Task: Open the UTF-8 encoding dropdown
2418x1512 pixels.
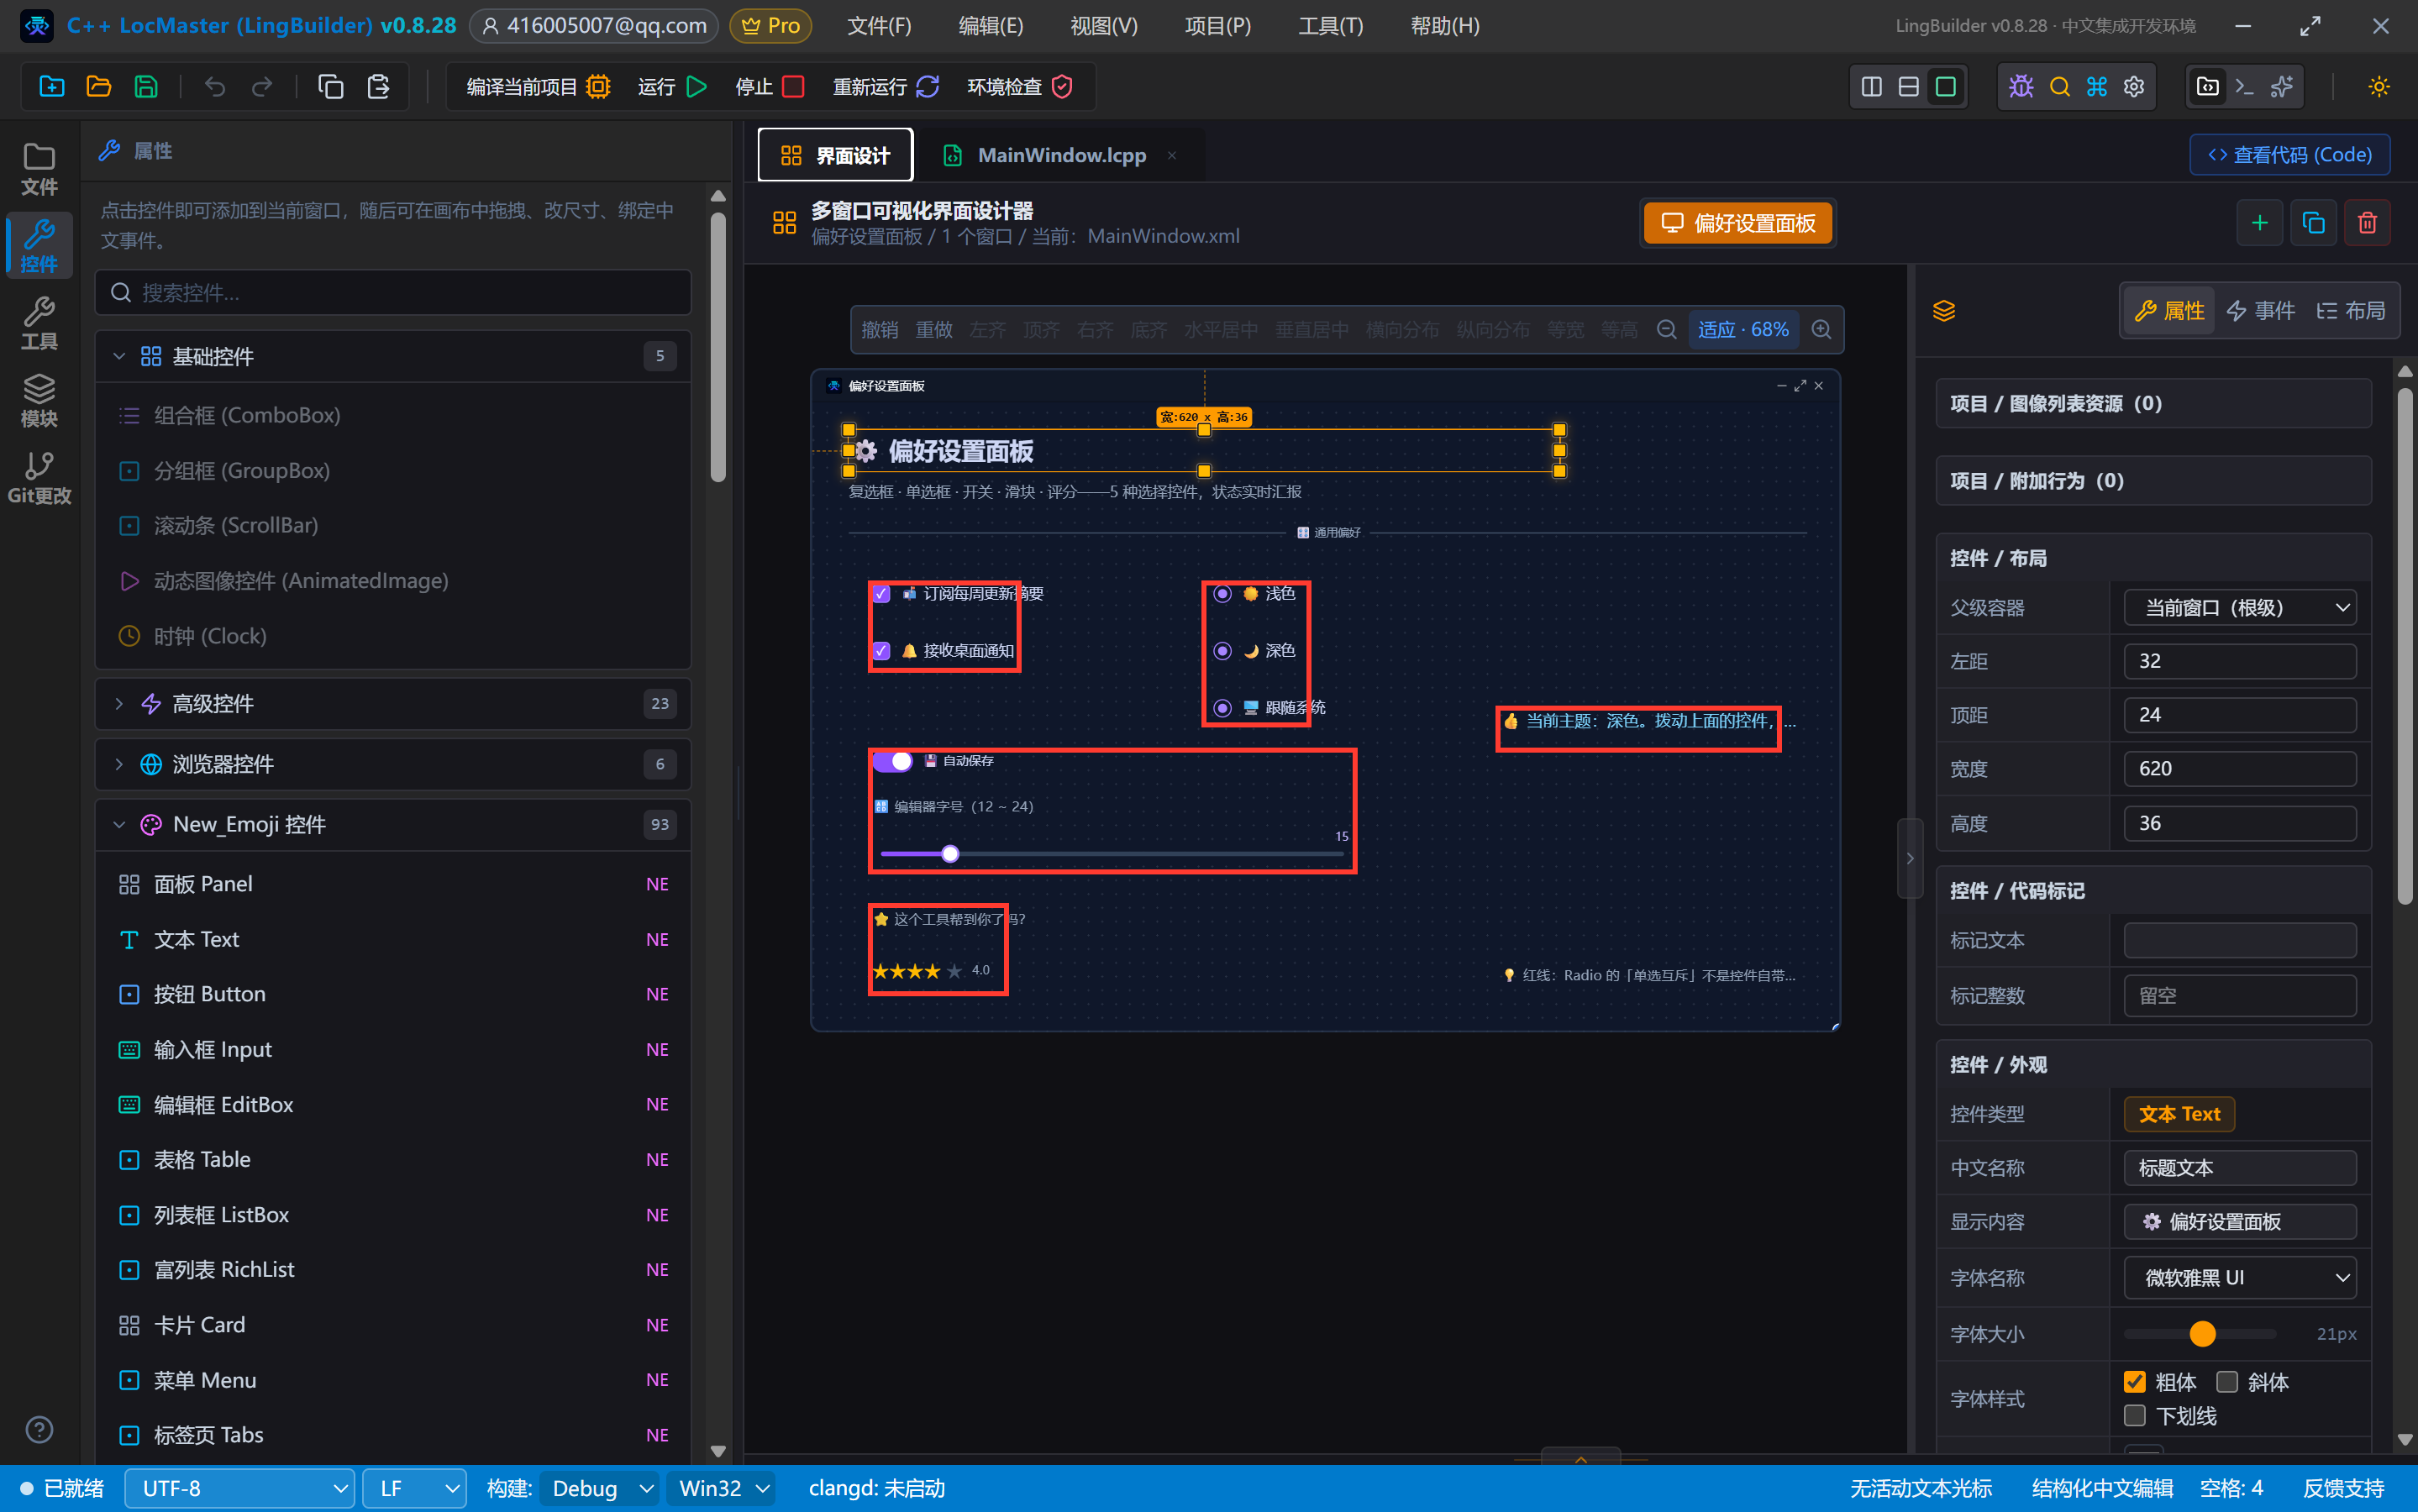Action: [240, 1488]
